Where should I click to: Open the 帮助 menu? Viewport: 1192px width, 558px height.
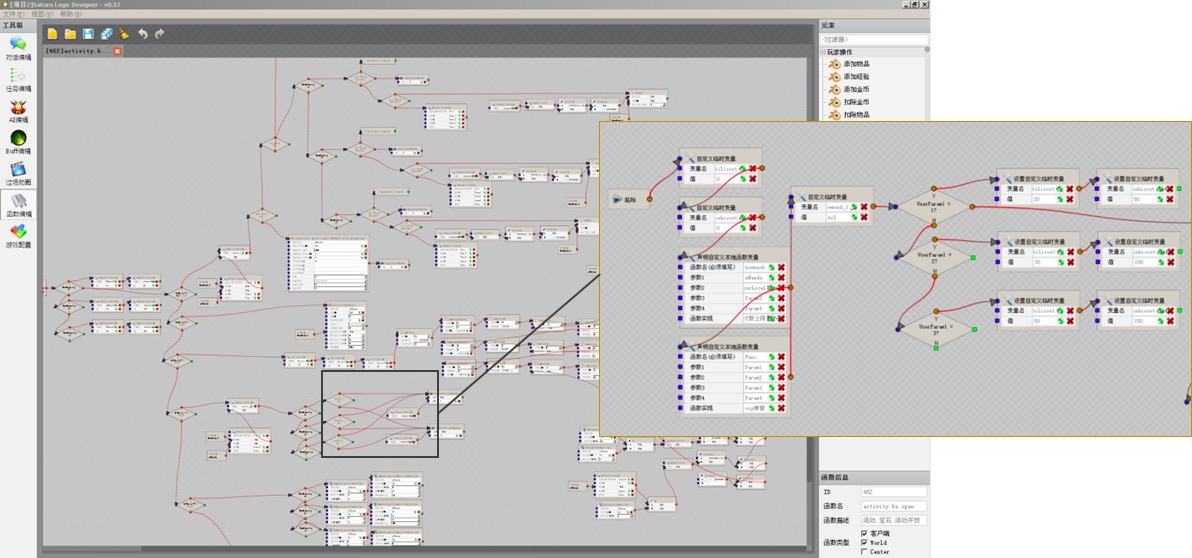[x=69, y=14]
